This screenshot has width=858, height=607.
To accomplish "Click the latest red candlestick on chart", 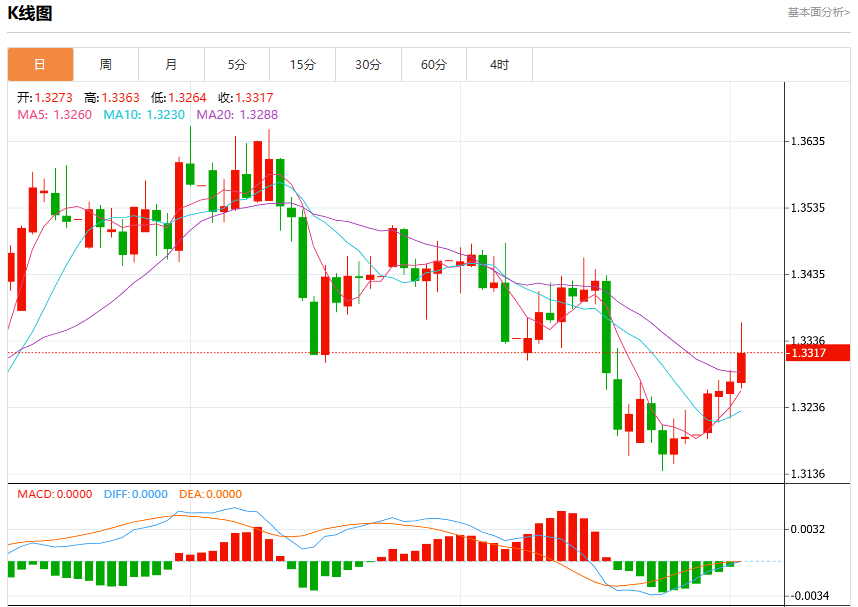I will pyautogui.click(x=741, y=367).
